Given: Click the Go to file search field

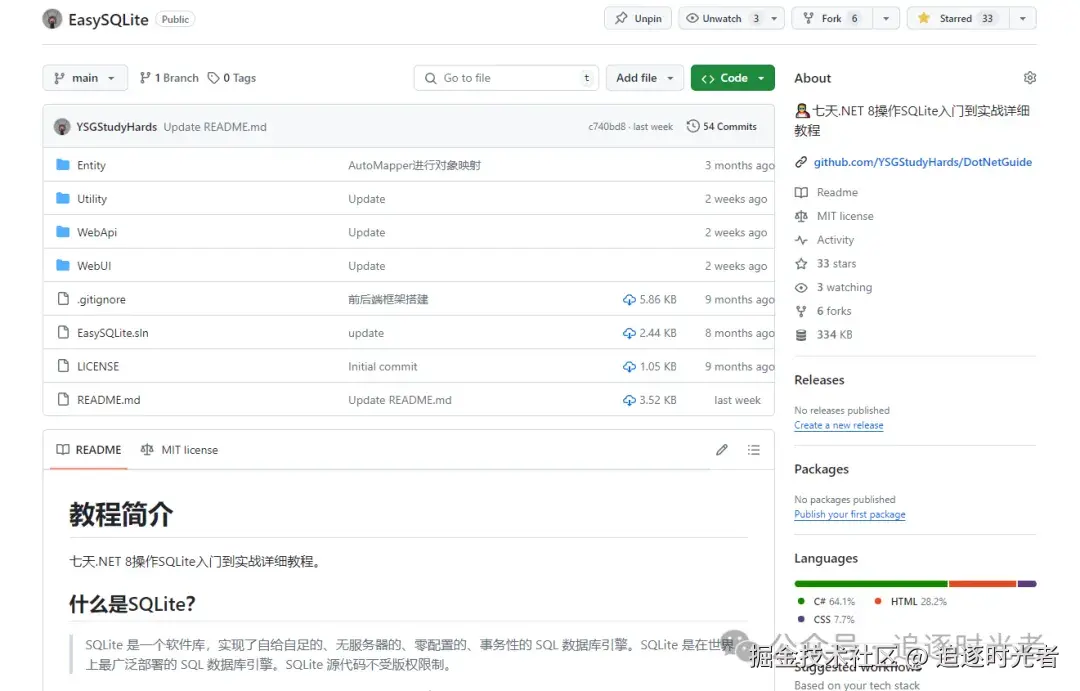Looking at the screenshot, I should [506, 78].
